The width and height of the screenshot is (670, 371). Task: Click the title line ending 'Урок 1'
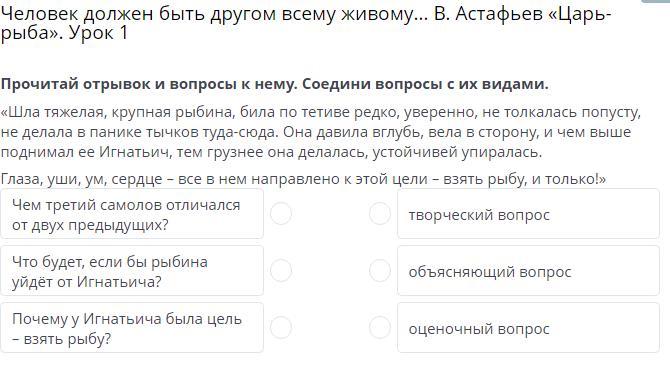(65, 33)
